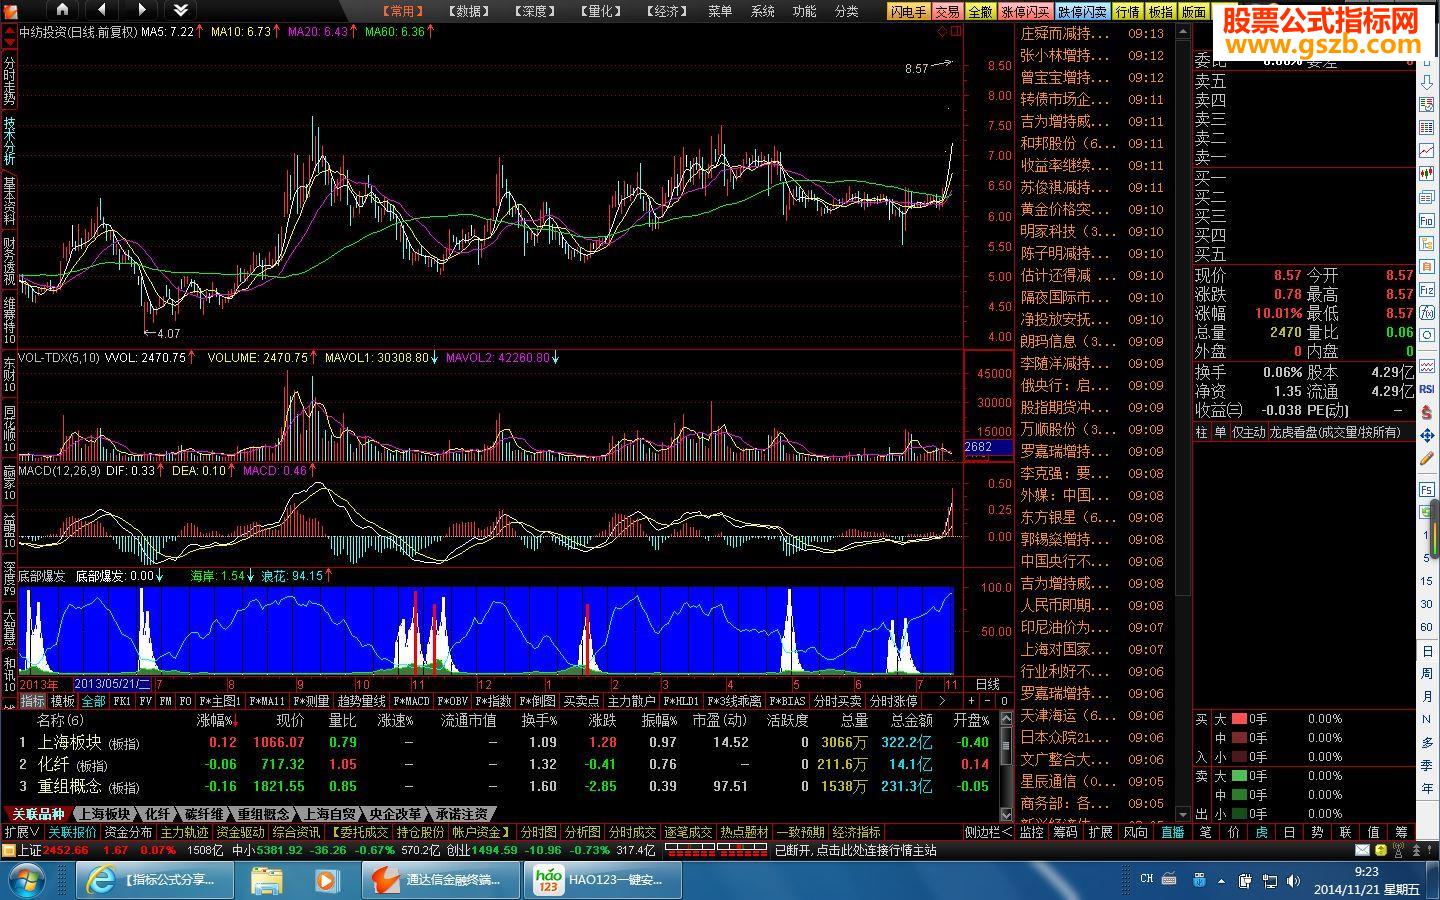Click the 0 reset button beside 日线
The image size is (1440, 900).
tap(1004, 701)
